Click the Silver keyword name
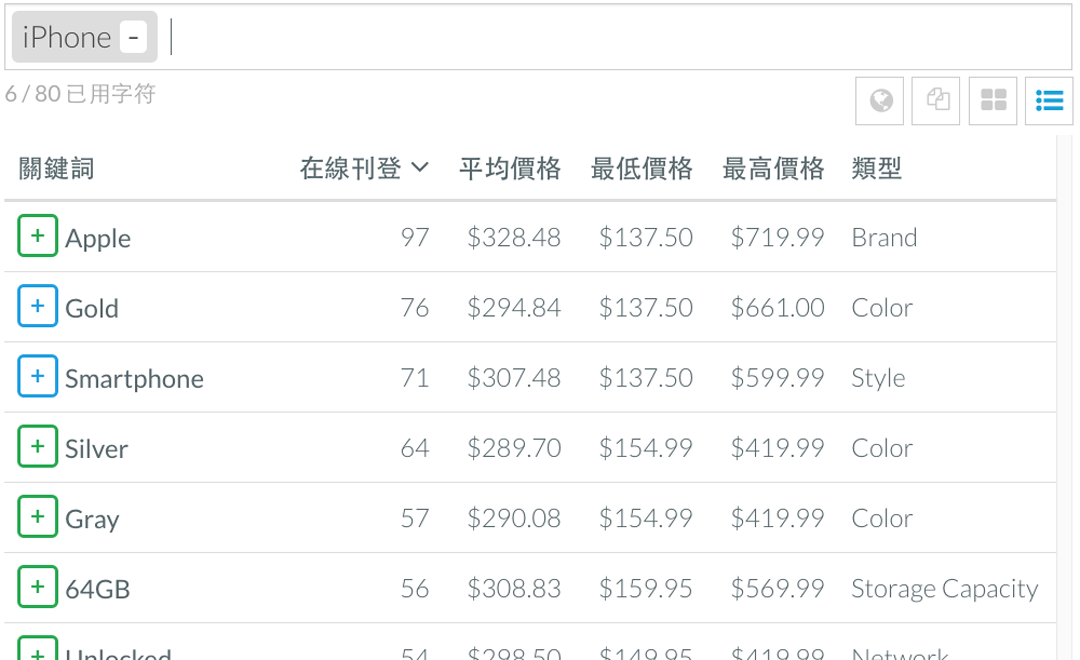This screenshot has height=660, width=1080. [x=96, y=449]
